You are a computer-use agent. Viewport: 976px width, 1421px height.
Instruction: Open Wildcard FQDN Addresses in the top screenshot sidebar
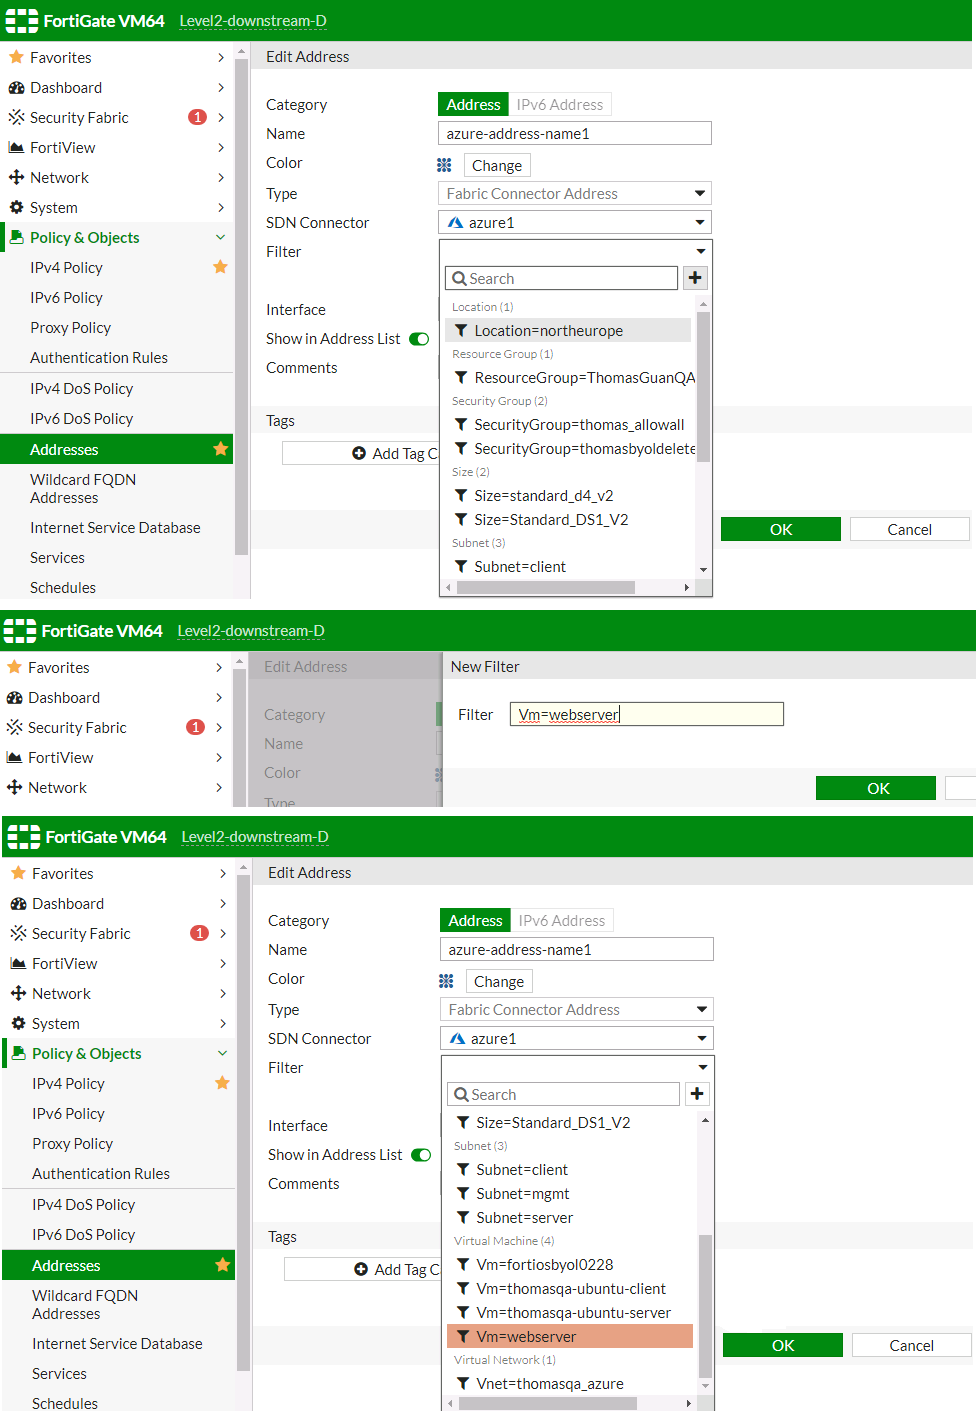(83, 488)
